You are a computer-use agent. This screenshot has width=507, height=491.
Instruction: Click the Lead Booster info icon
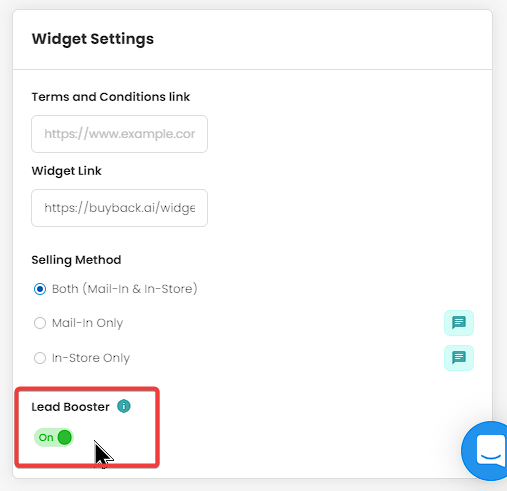[124, 406]
